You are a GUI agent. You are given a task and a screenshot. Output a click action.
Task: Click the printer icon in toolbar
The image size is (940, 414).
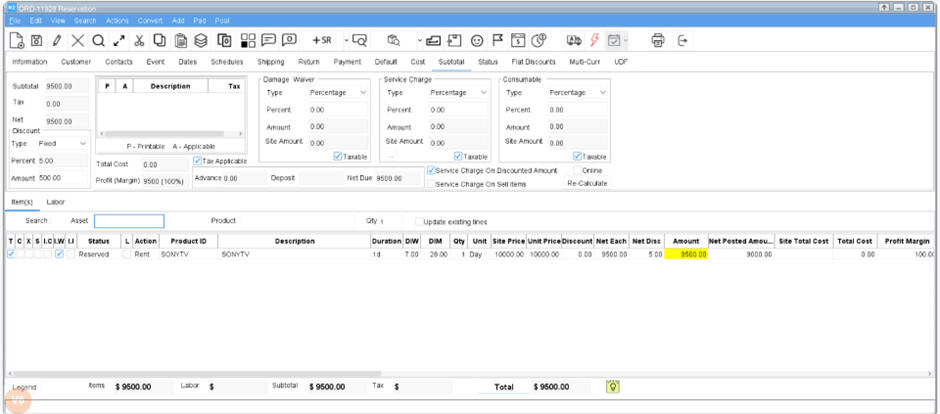pos(658,41)
